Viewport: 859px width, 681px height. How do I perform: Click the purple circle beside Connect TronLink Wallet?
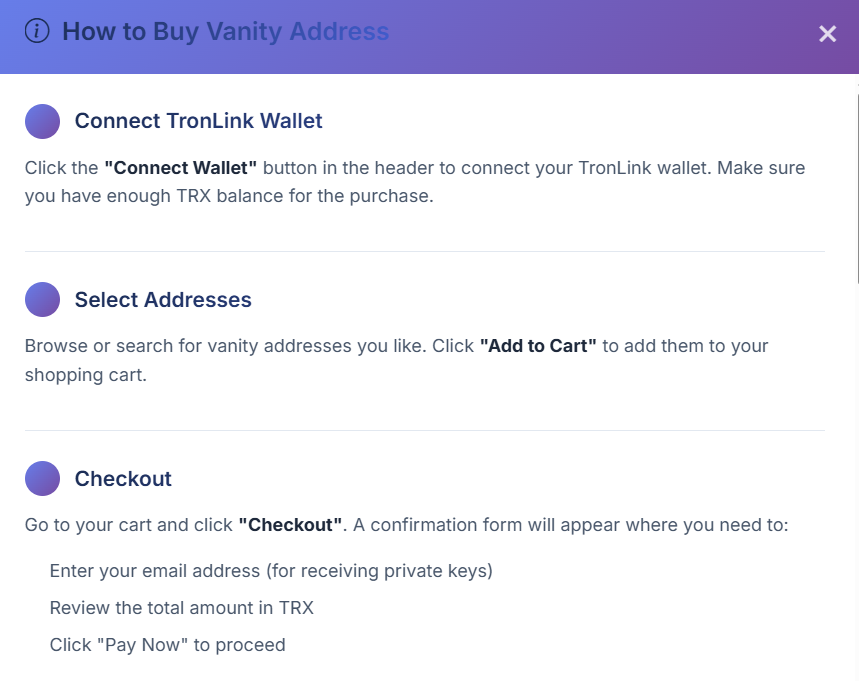coord(42,121)
